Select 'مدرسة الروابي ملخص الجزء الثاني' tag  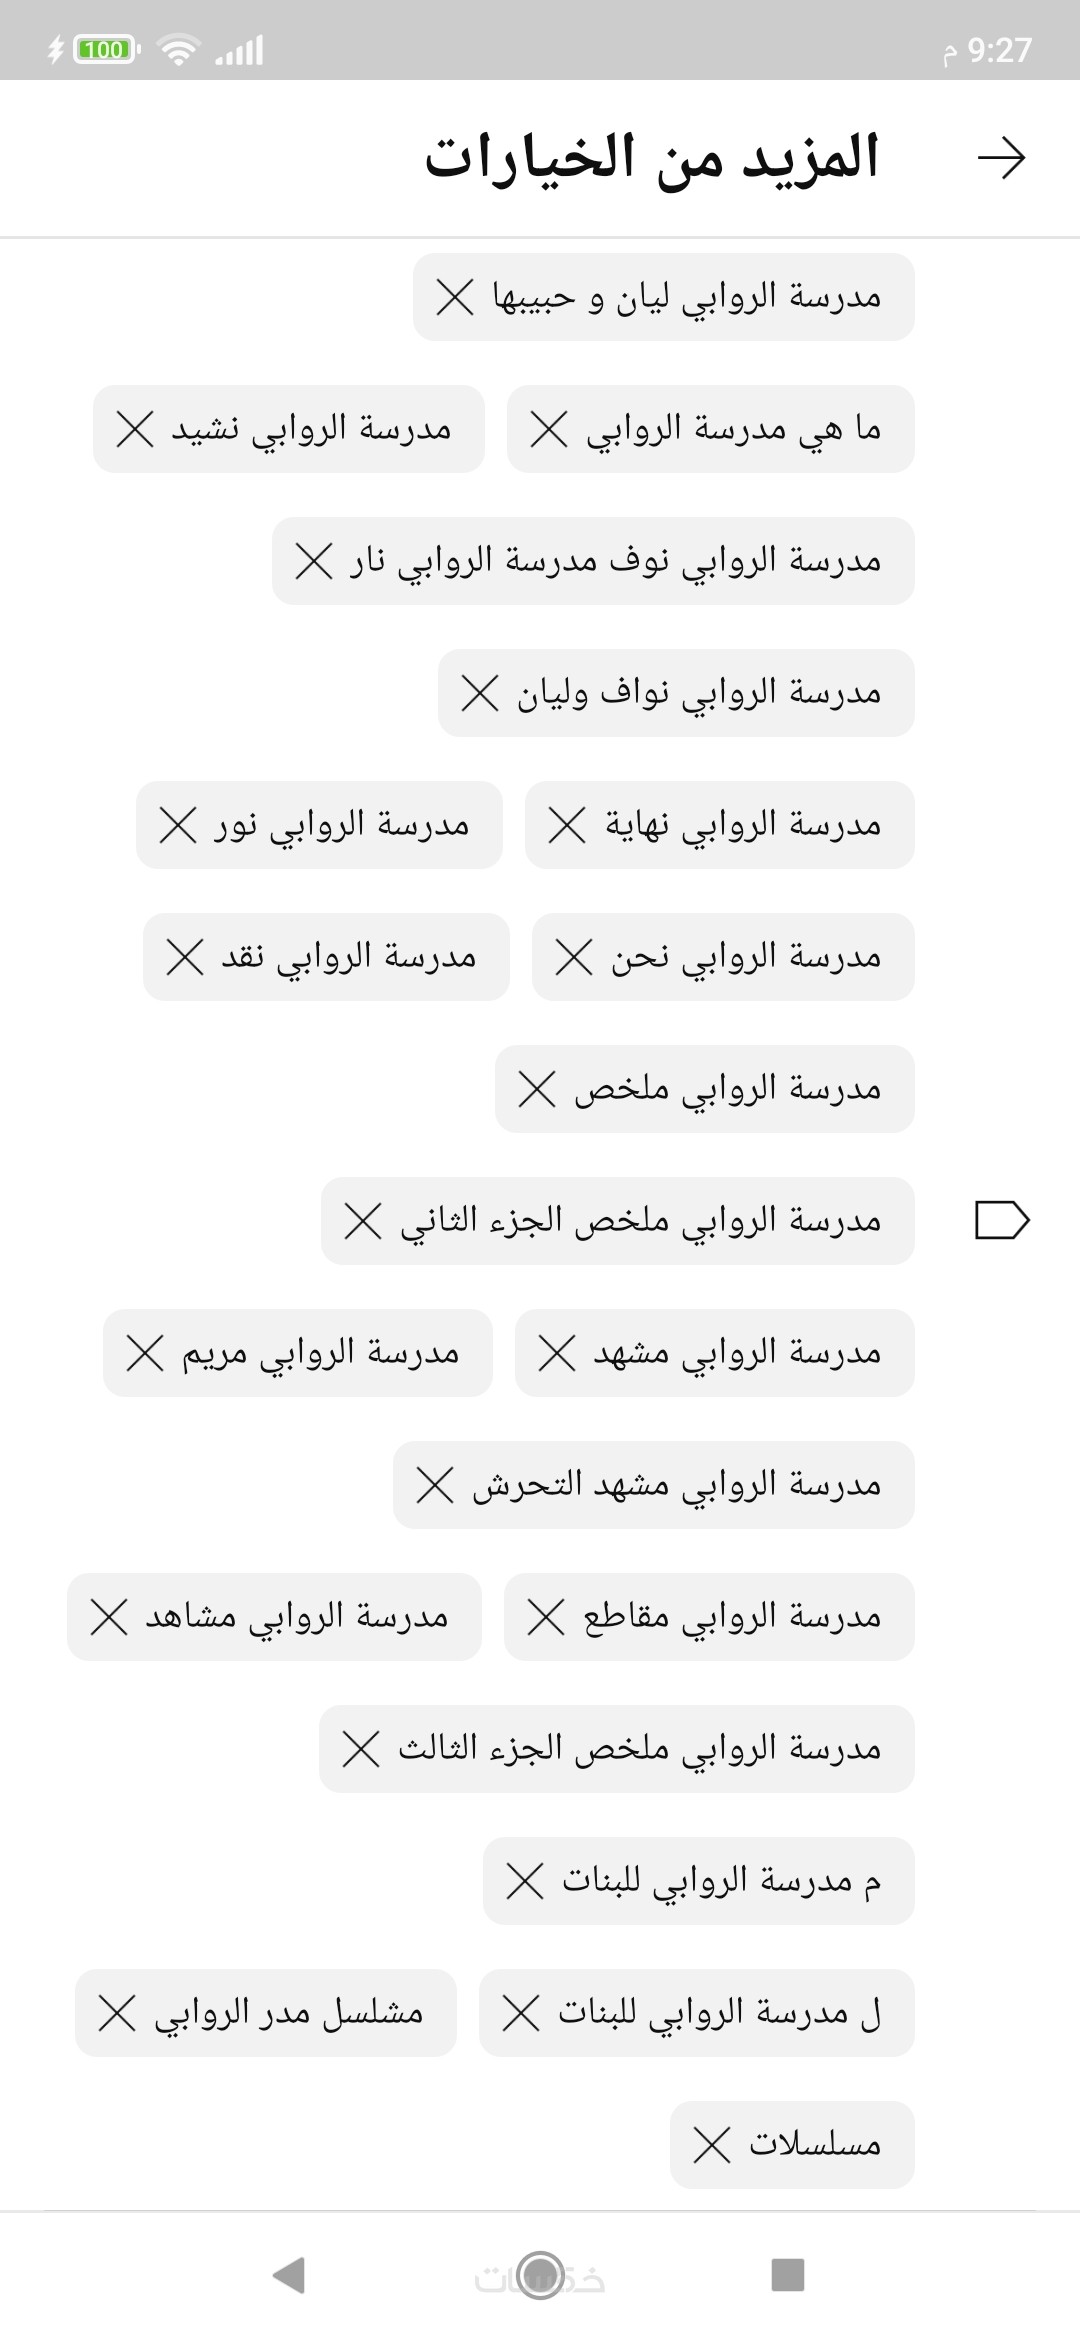coord(640,1221)
